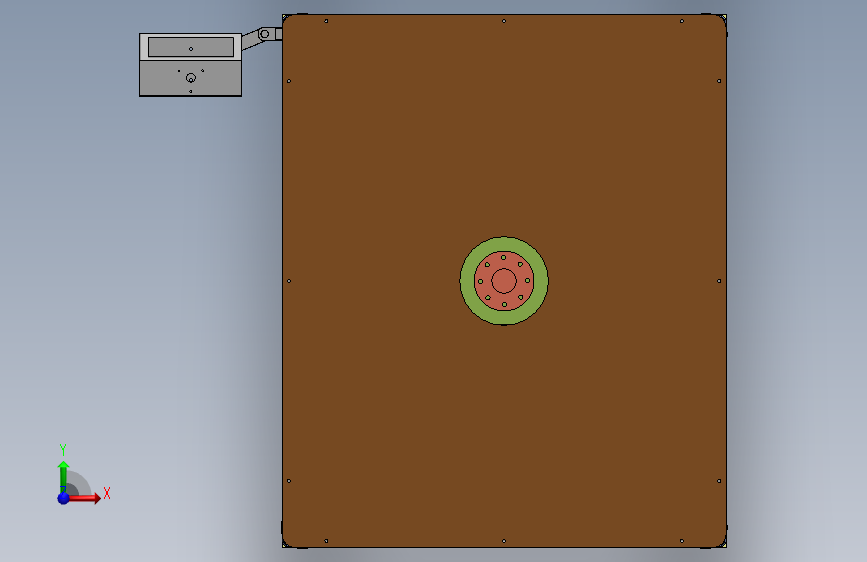The image size is (867, 562).
Task: Select the left middle edge hole on plate
Action: click(x=289, y=281)
